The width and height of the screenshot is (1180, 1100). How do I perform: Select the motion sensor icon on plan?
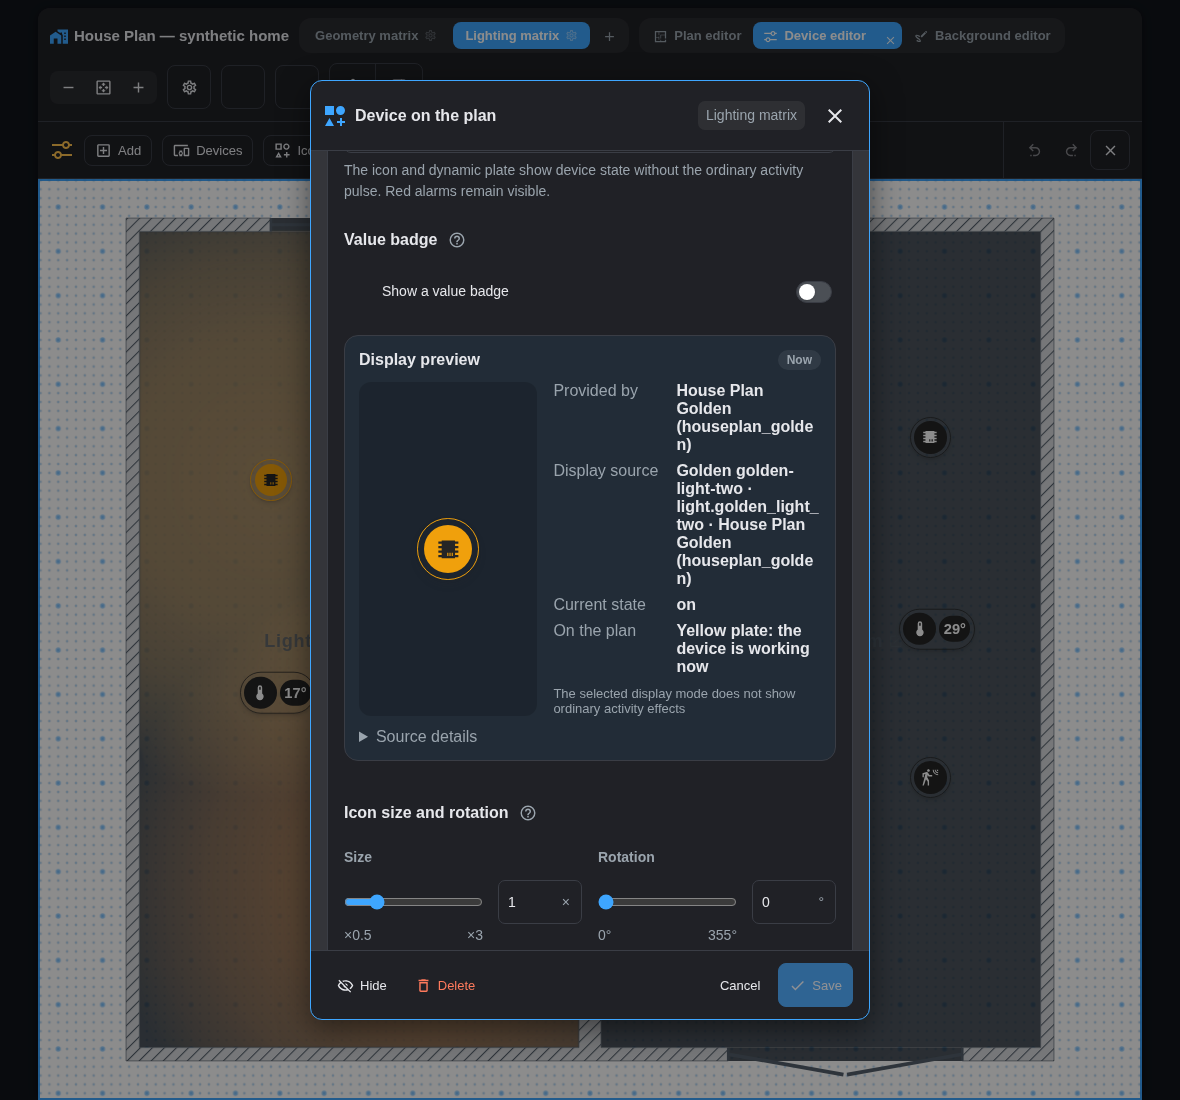coord(930,777)
